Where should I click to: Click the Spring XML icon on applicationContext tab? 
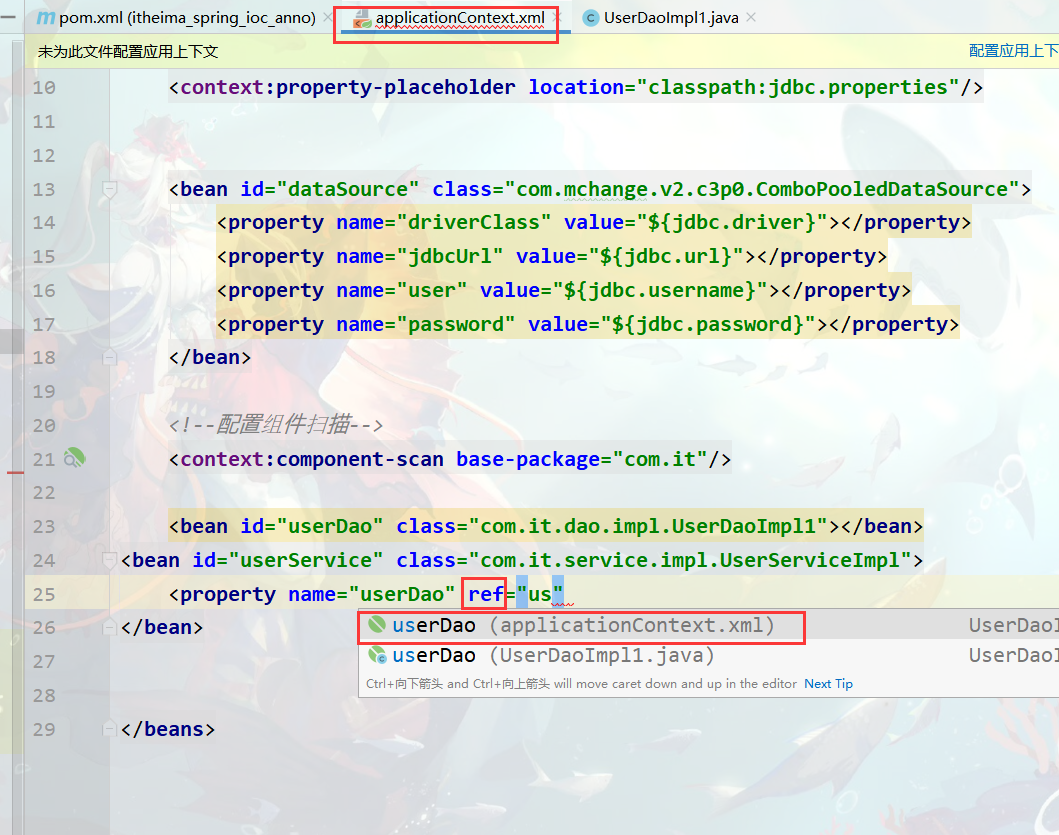tap(362, 18)
